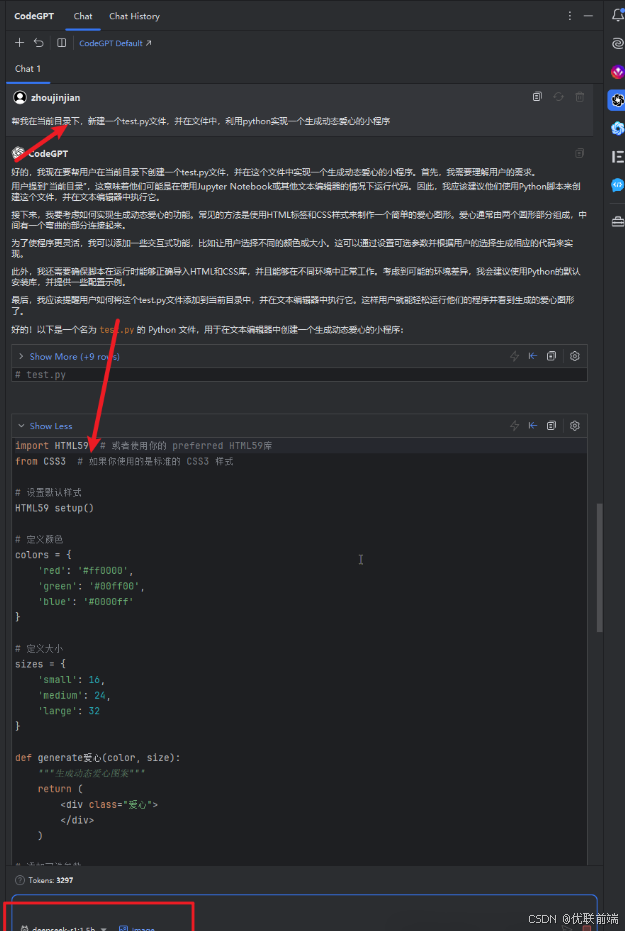
Task: Click the '<div class="爱心">' code line
Action: [109, 805]
